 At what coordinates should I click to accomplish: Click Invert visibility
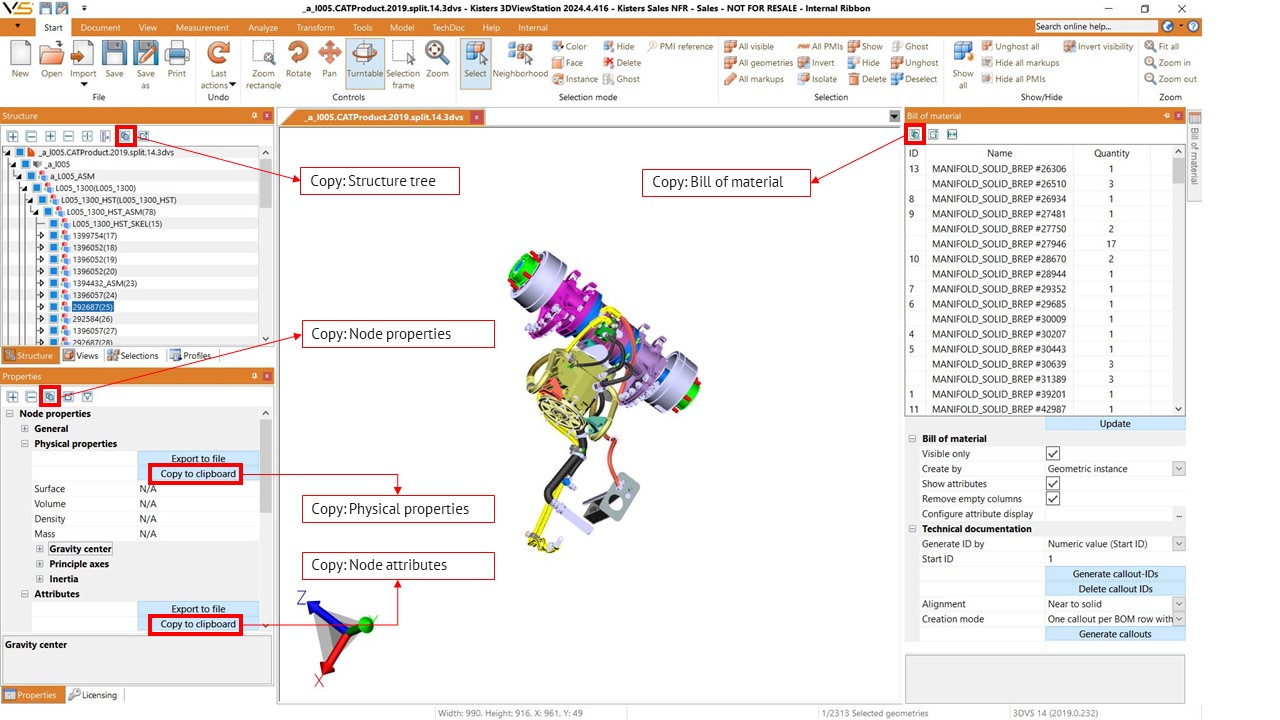[x=1098, y=47]
